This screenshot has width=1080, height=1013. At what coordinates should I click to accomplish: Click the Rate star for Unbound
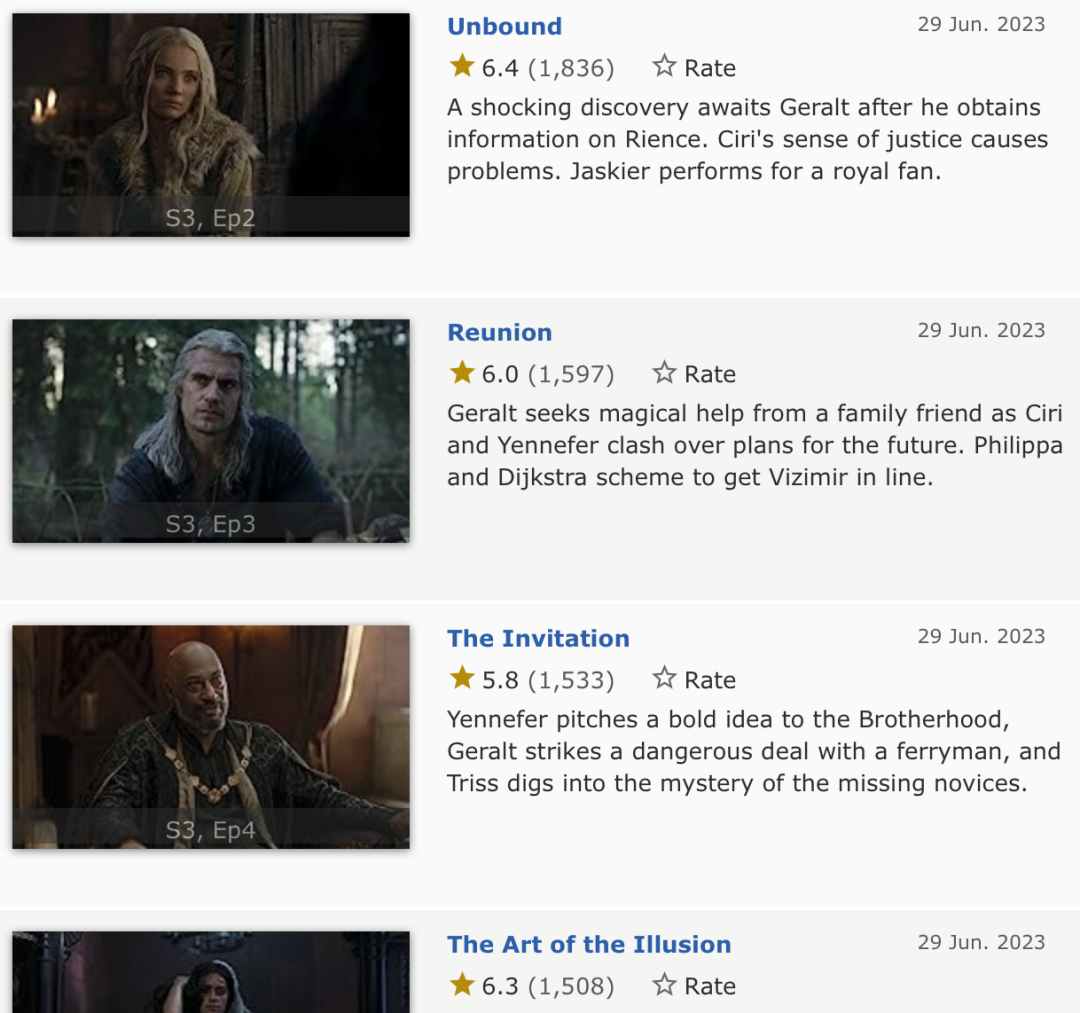(x=664, y=66)
